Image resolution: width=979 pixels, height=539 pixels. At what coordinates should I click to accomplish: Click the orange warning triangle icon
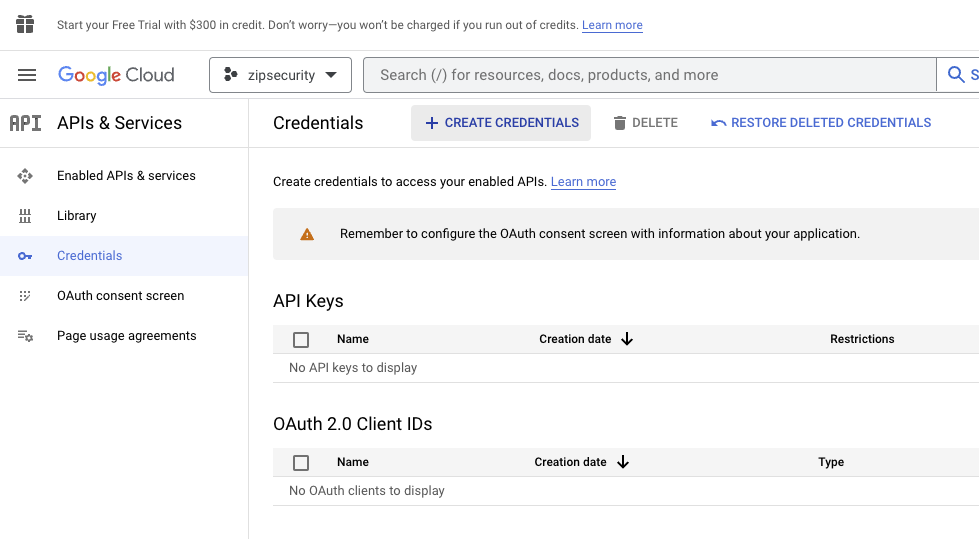[x=307, y=234]
